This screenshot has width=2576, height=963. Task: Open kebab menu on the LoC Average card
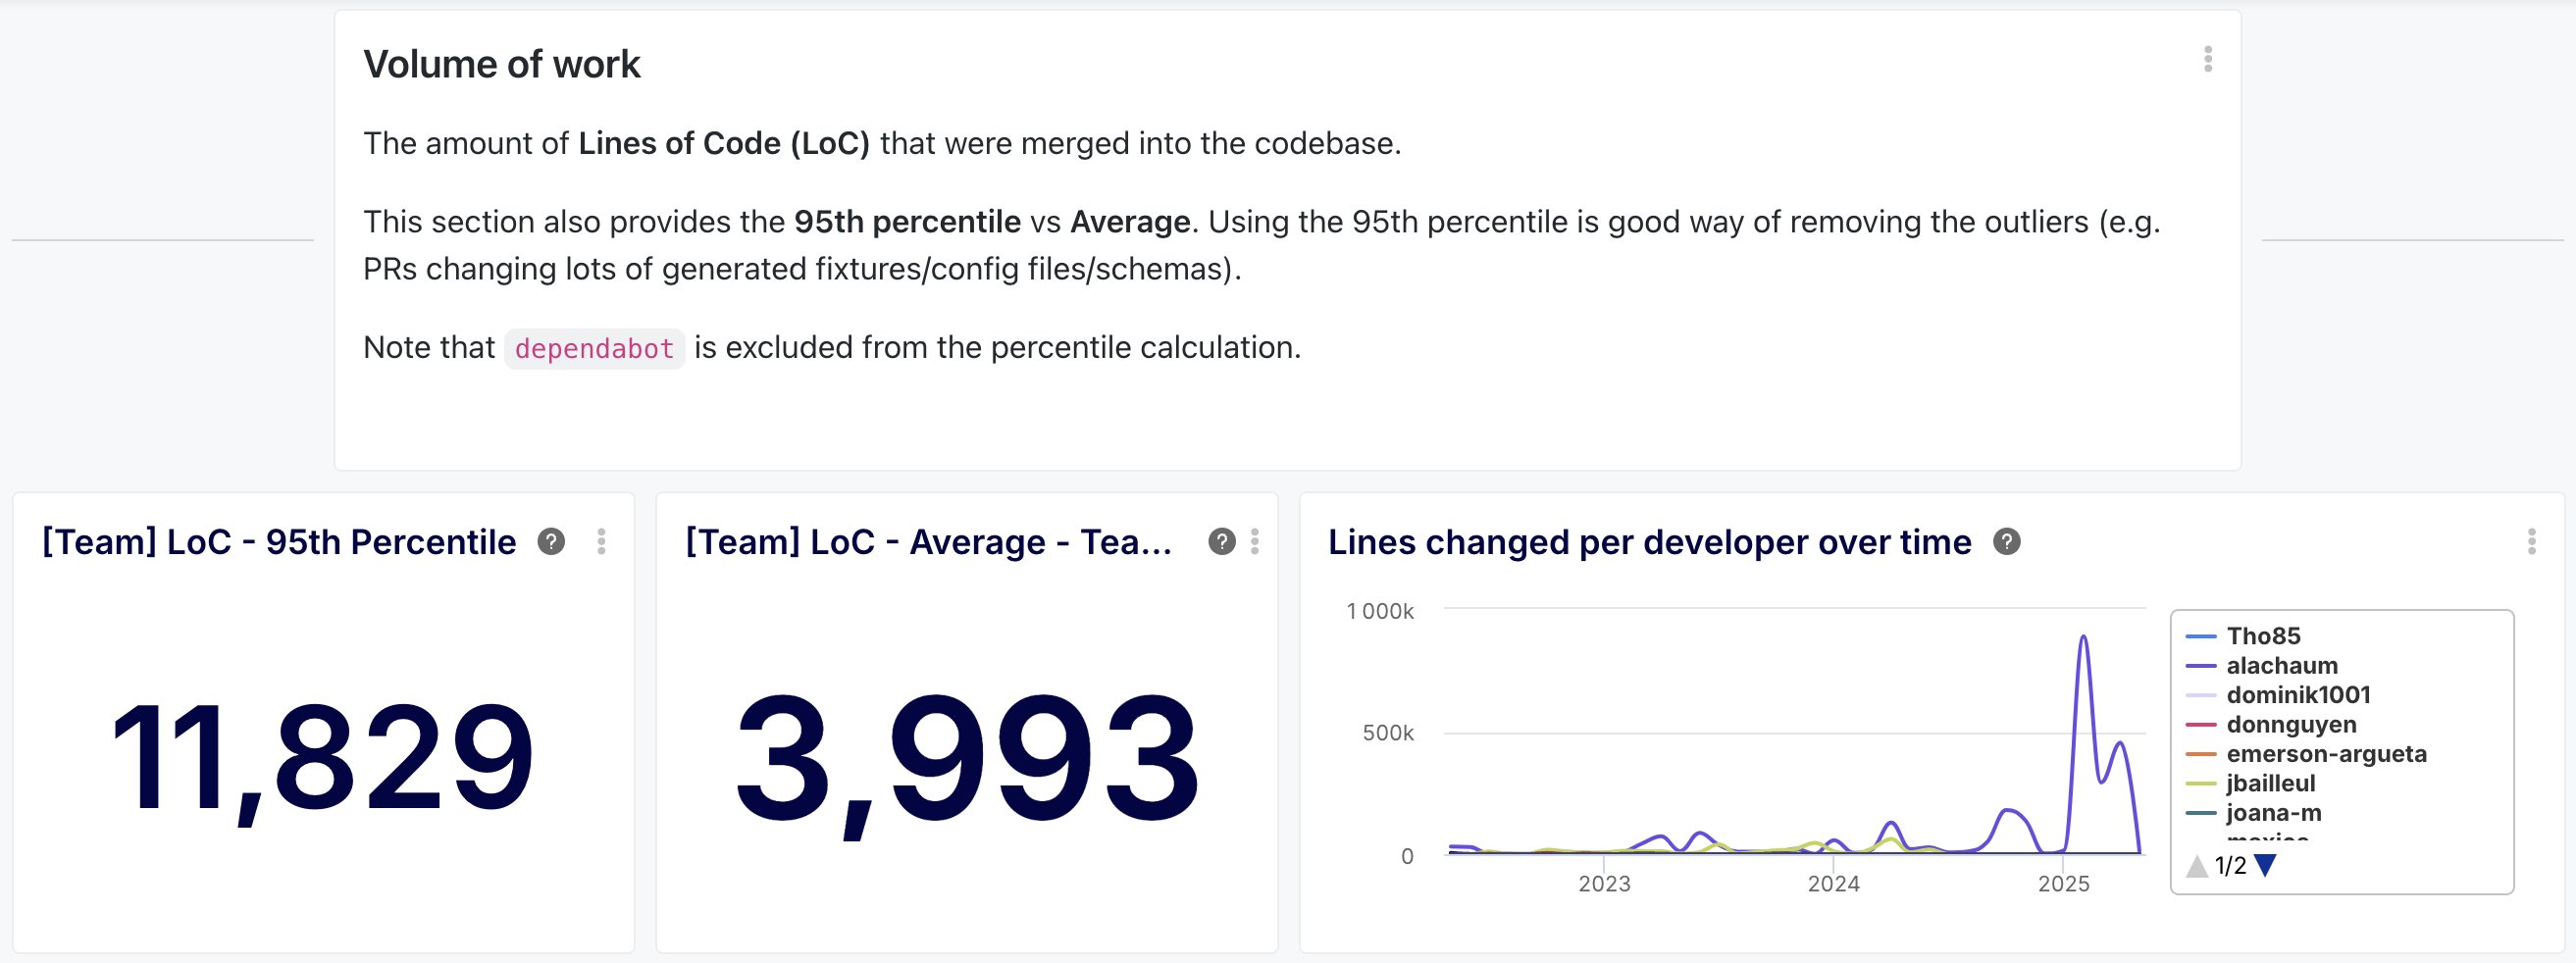(x=1255, y=541)
